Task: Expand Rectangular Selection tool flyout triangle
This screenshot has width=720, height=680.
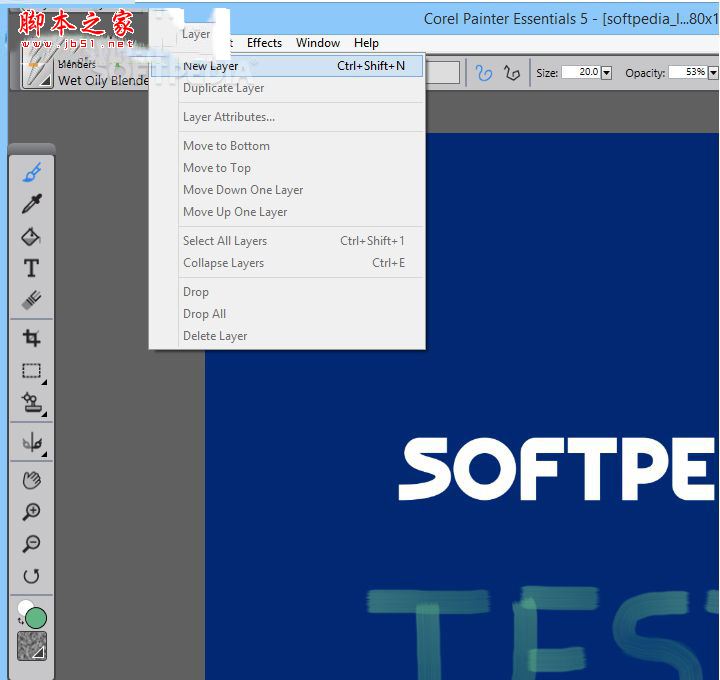Action: [x=45, y=382]
